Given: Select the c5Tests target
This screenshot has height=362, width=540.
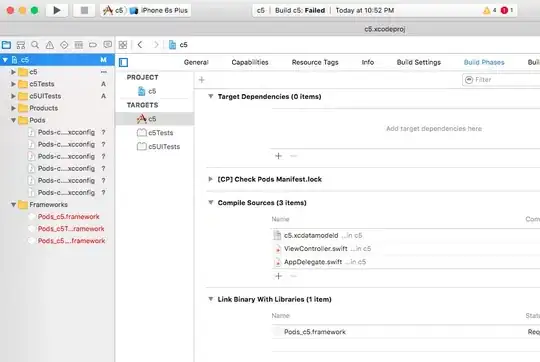Looking at the screenshot, I should tap(155, 133).
